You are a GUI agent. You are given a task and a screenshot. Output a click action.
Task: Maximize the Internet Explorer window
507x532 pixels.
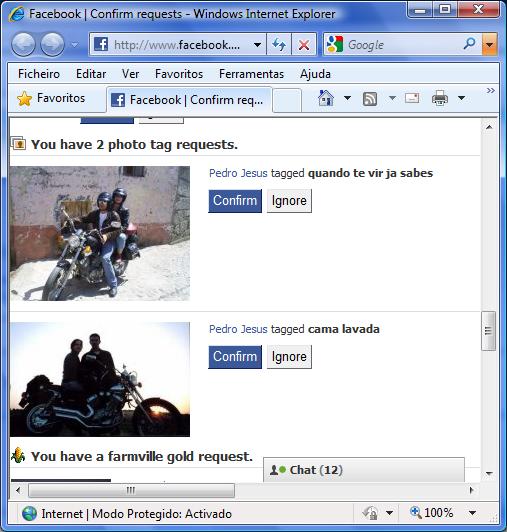click(x=445, y=10)
